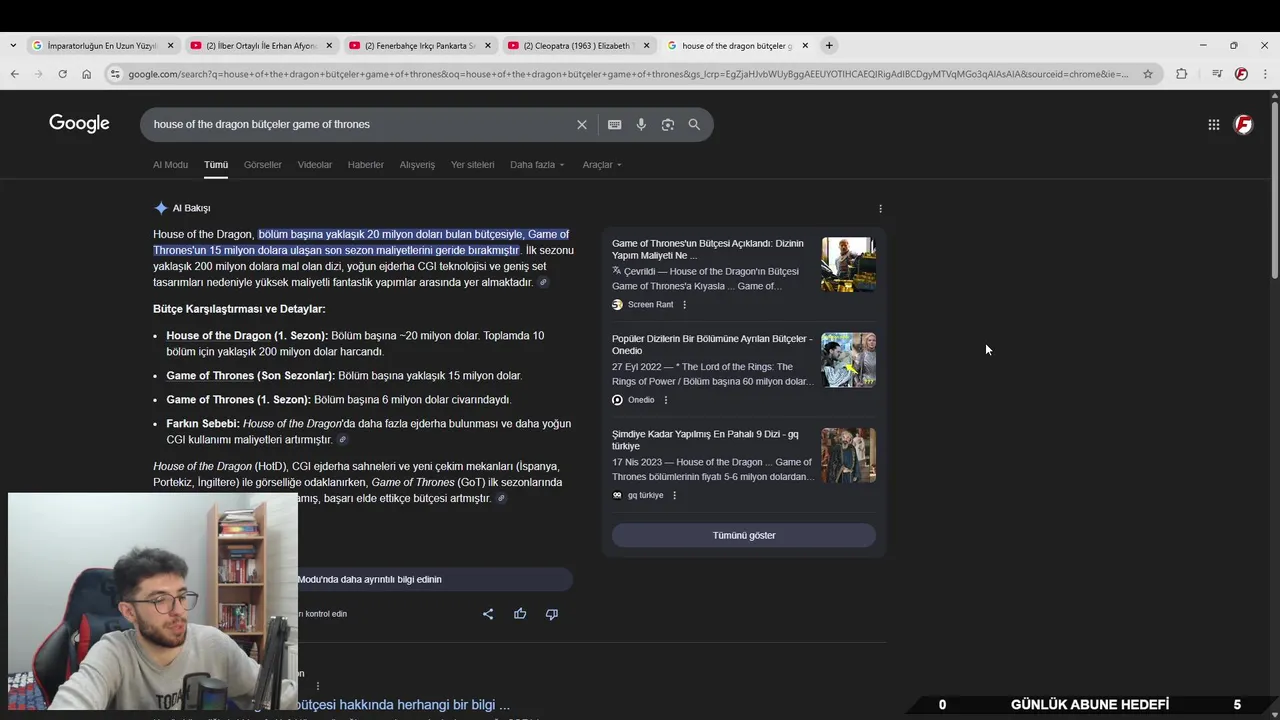Start voice search with microphone icon
The width and height of the screenshot is (1280, 720).
tap(641, 125)
